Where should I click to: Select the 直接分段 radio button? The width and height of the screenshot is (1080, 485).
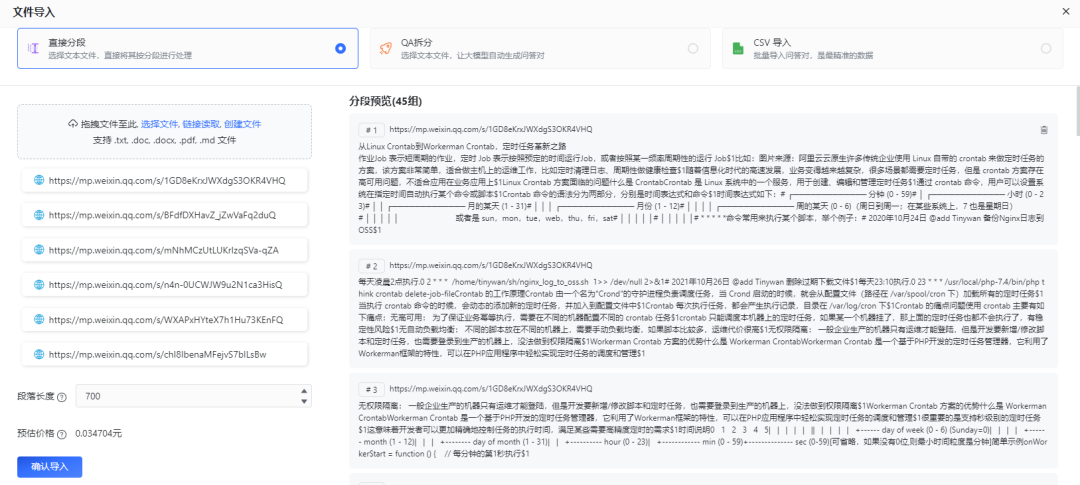(x=340, y=48)
